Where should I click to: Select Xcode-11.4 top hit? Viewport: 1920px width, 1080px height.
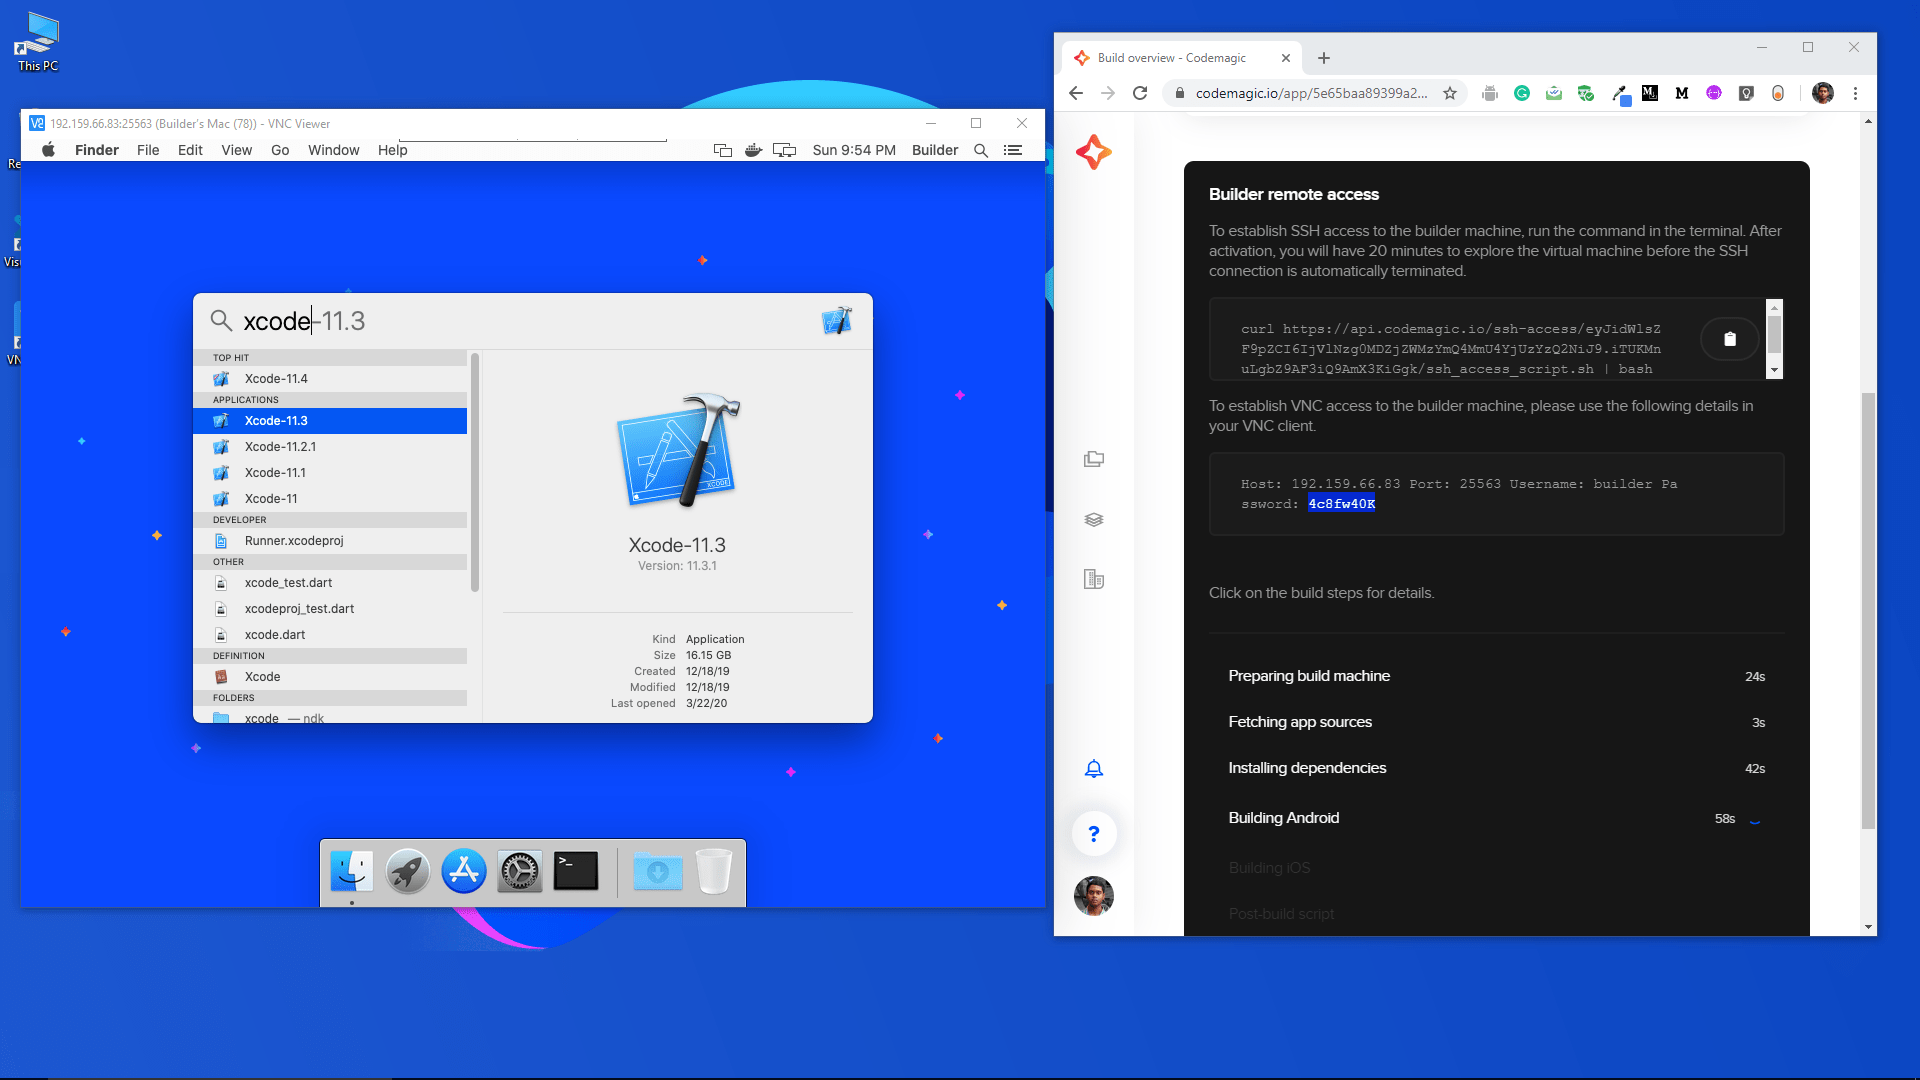(x=330, y=379)
